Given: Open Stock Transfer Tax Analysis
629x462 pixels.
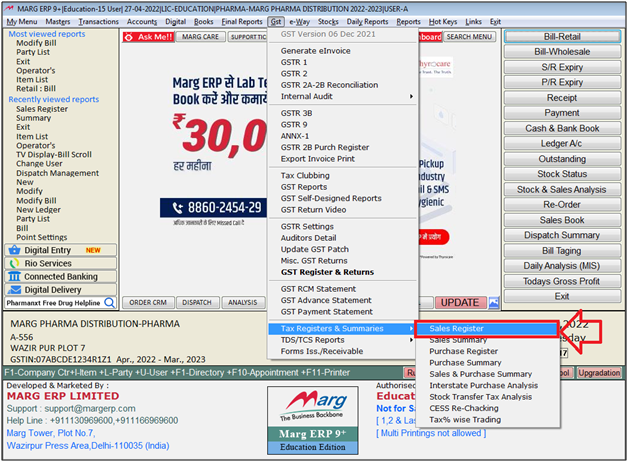Looking at the screenshot, I should coord(481,397).
